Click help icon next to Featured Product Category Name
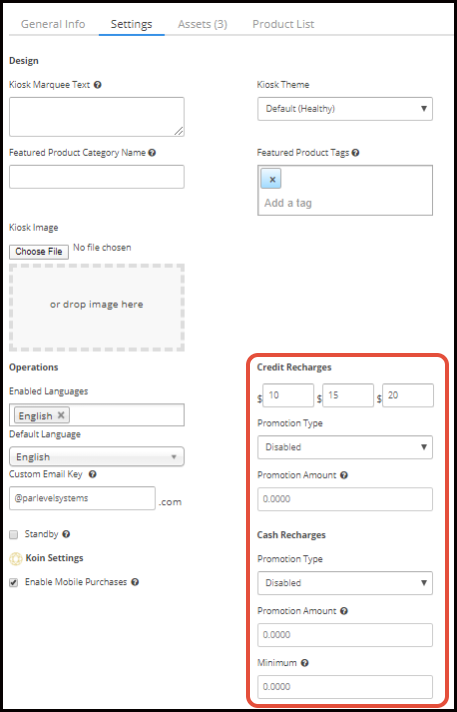Image resolution: width=457 pixels, height=712 pixels. [x=152, y=153]
